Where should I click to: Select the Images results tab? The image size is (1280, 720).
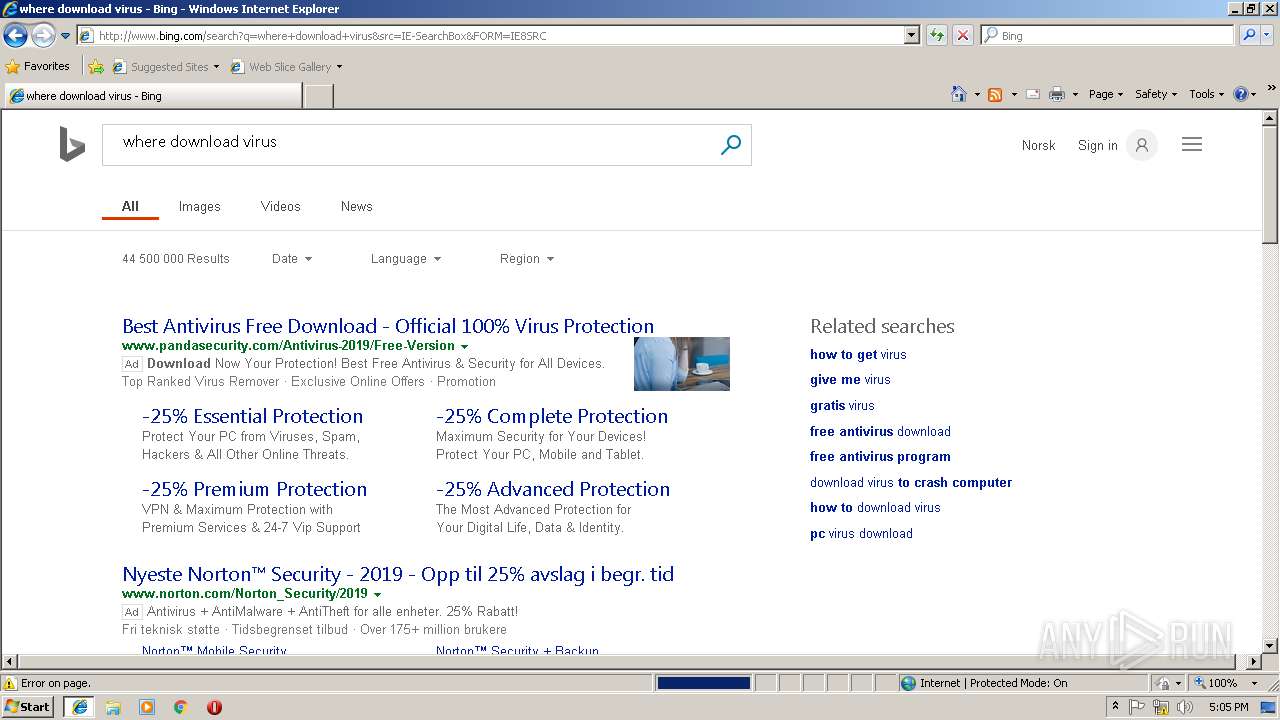click(199, 206)
